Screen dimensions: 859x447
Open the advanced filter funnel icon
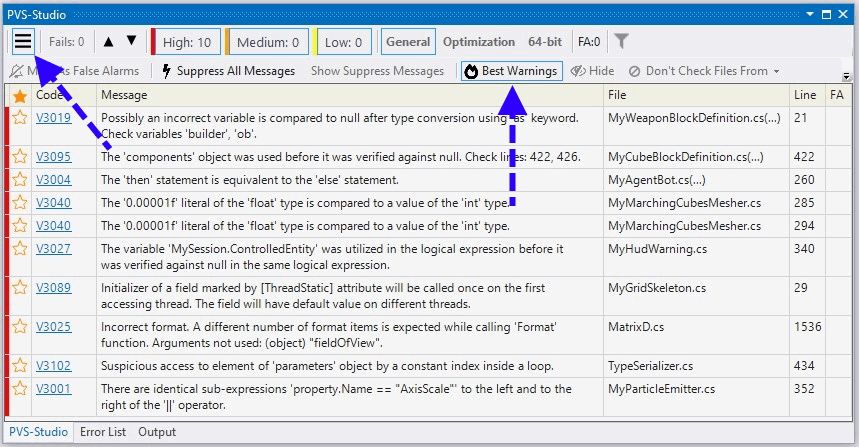click(621, 41)
